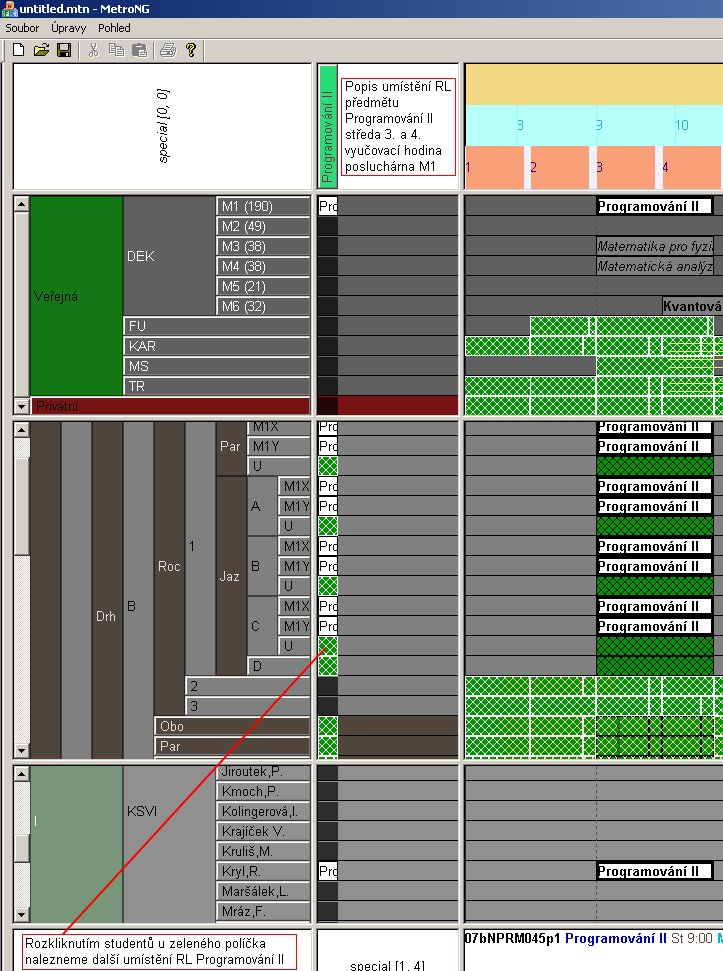Click the green vertical Programování II bar

coord(327,125)
